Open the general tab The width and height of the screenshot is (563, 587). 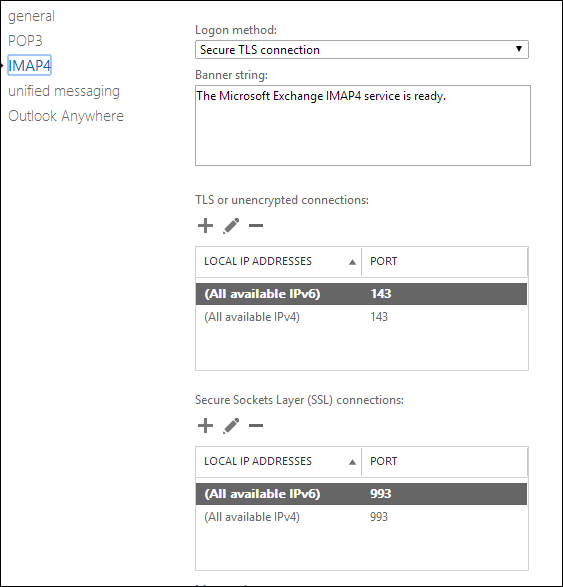31,16
